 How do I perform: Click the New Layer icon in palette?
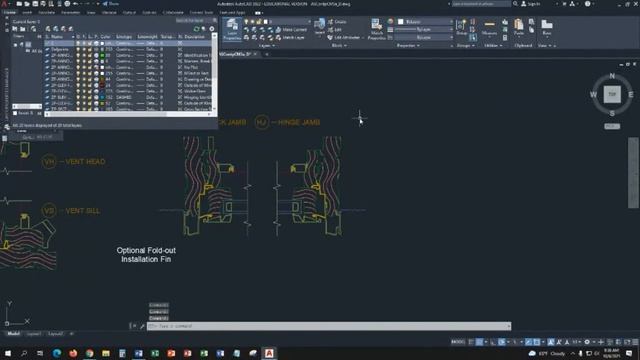[x=48, y=29]
